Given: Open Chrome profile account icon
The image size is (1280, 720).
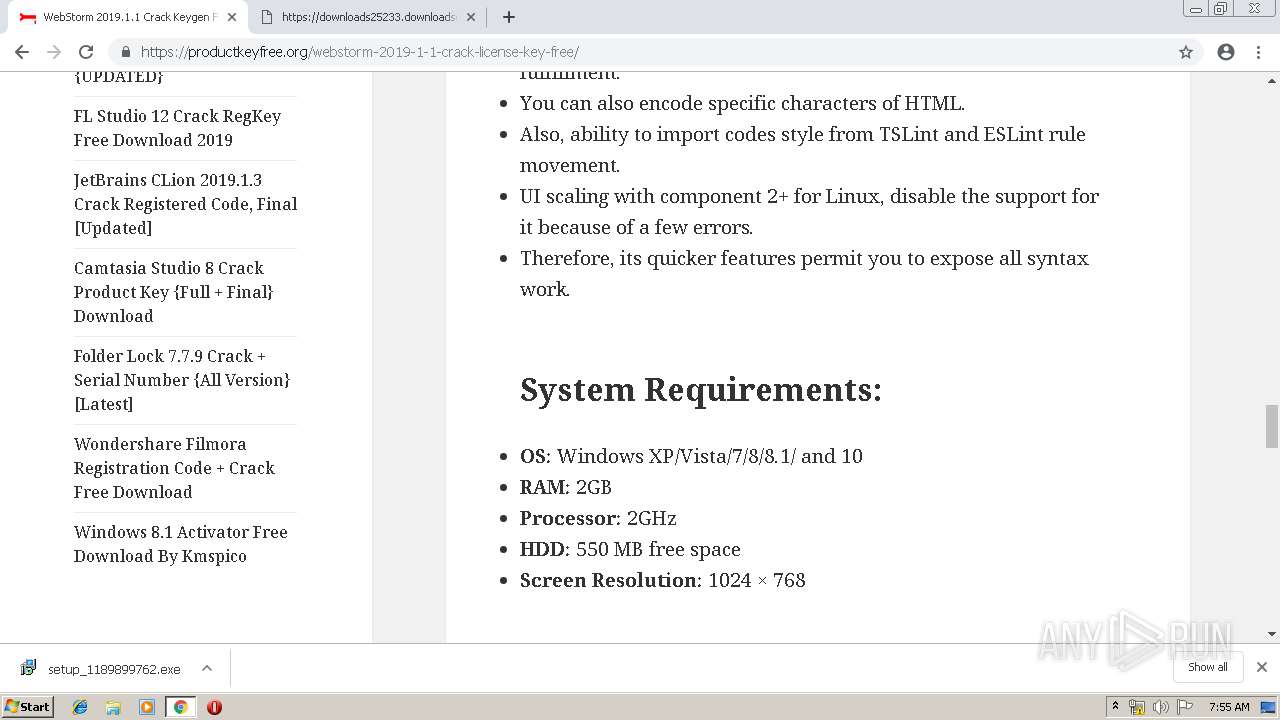Looking at the screenshot, I should click(1226, 52).
